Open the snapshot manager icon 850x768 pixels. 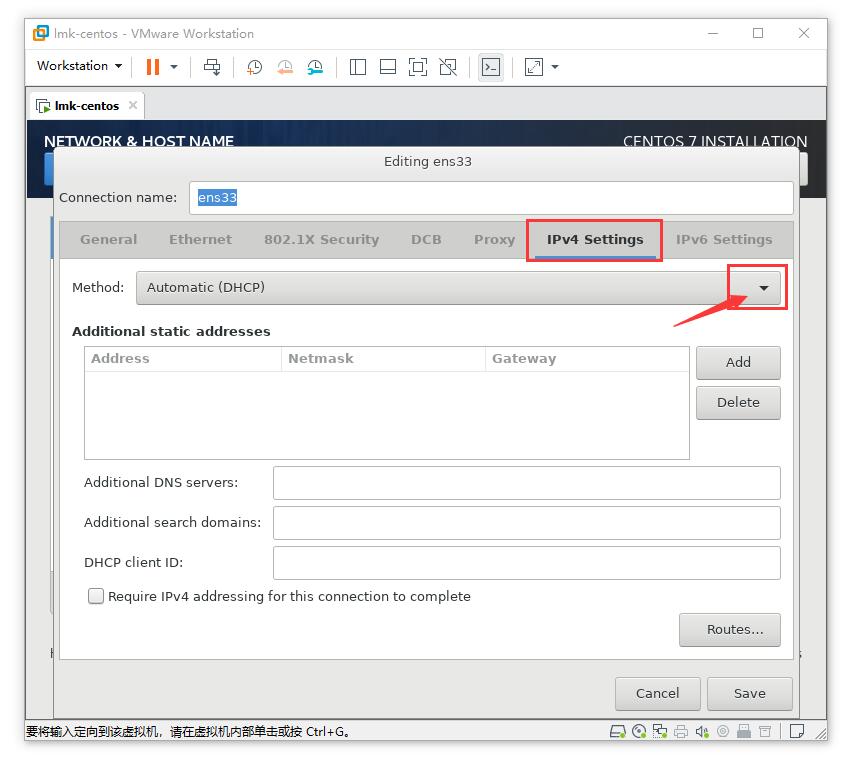click(x=315, y=67)
